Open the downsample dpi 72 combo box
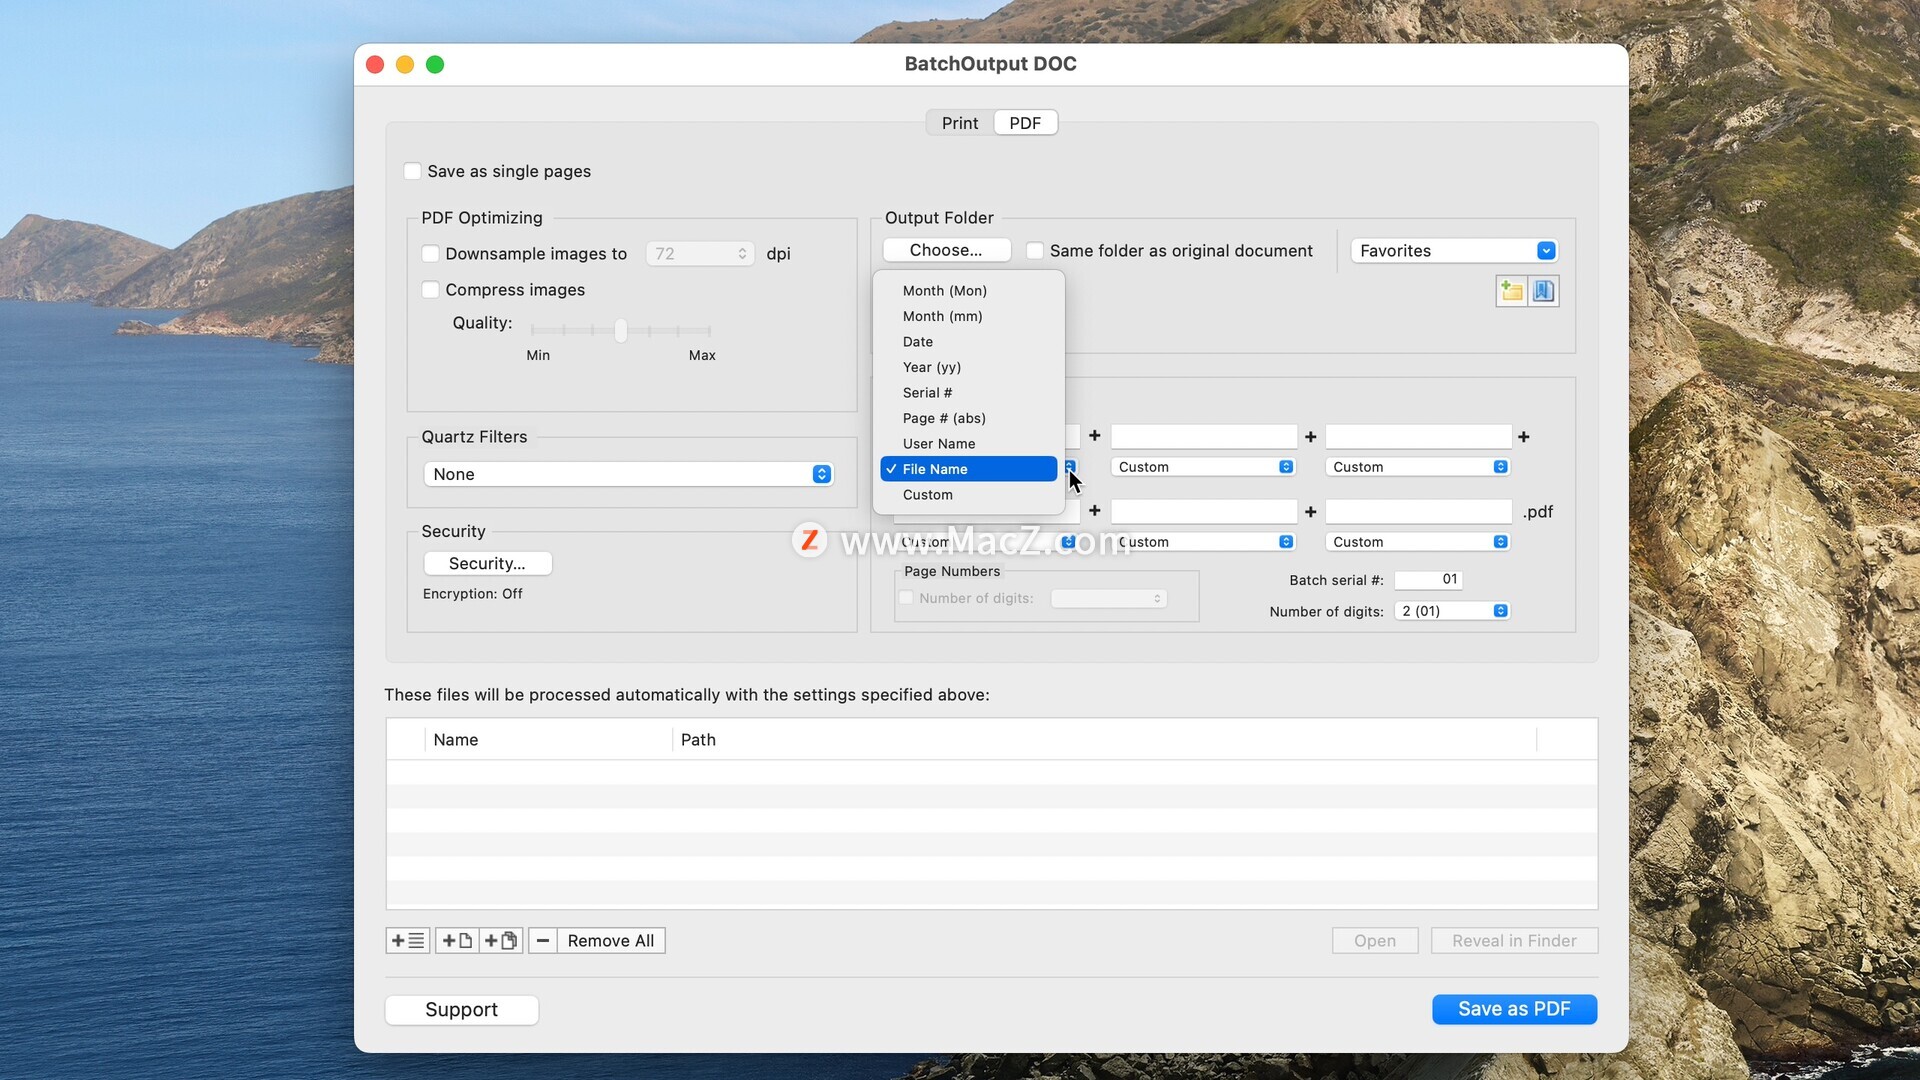Screen dimensions: 1920x1080 click(700, 254)
